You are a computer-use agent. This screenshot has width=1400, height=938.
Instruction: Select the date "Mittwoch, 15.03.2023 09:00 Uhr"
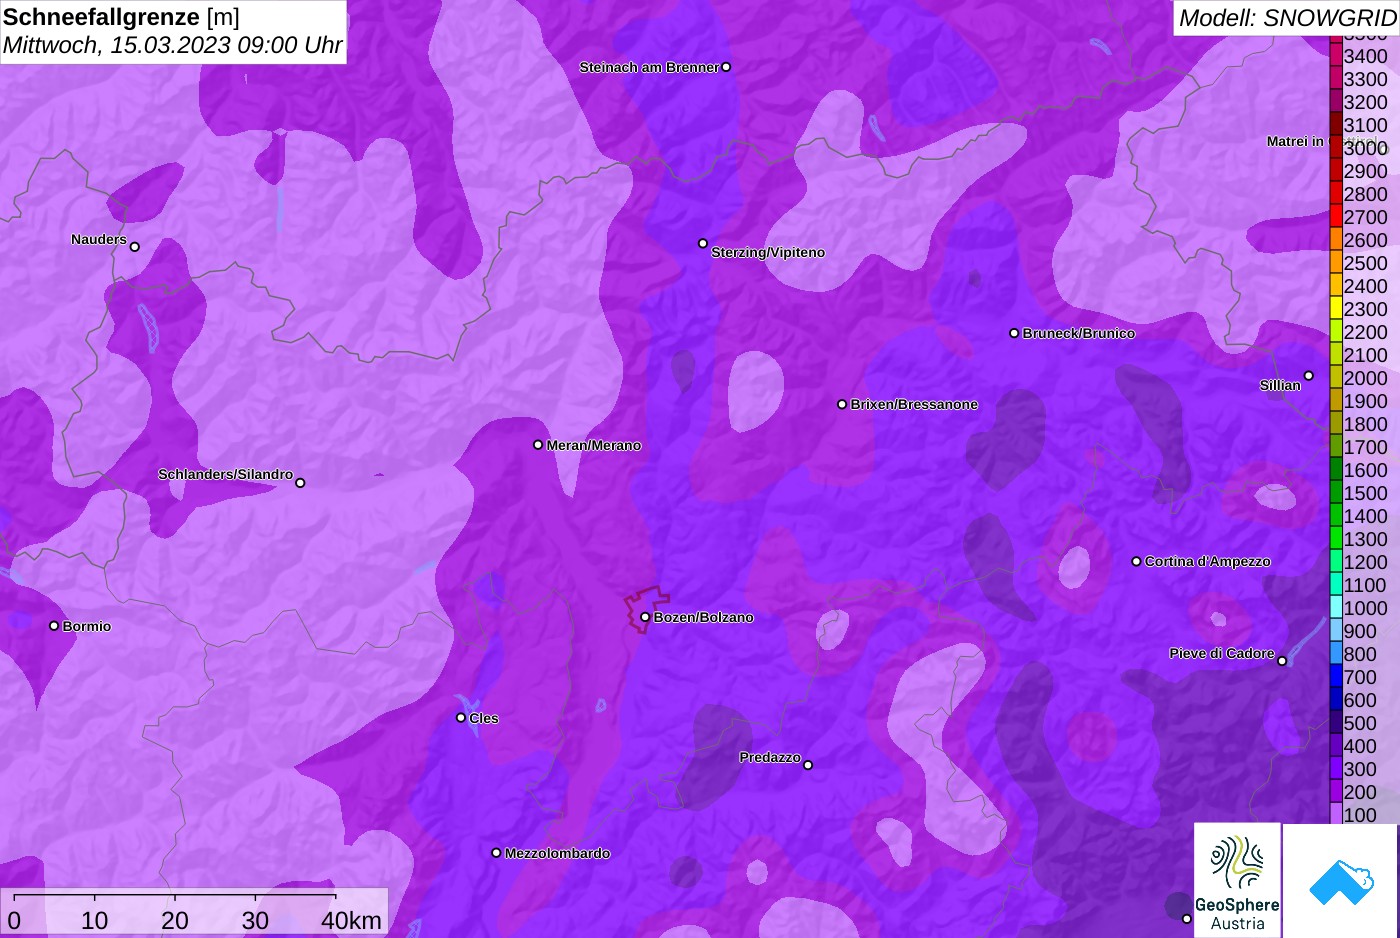tap(173, 45)
